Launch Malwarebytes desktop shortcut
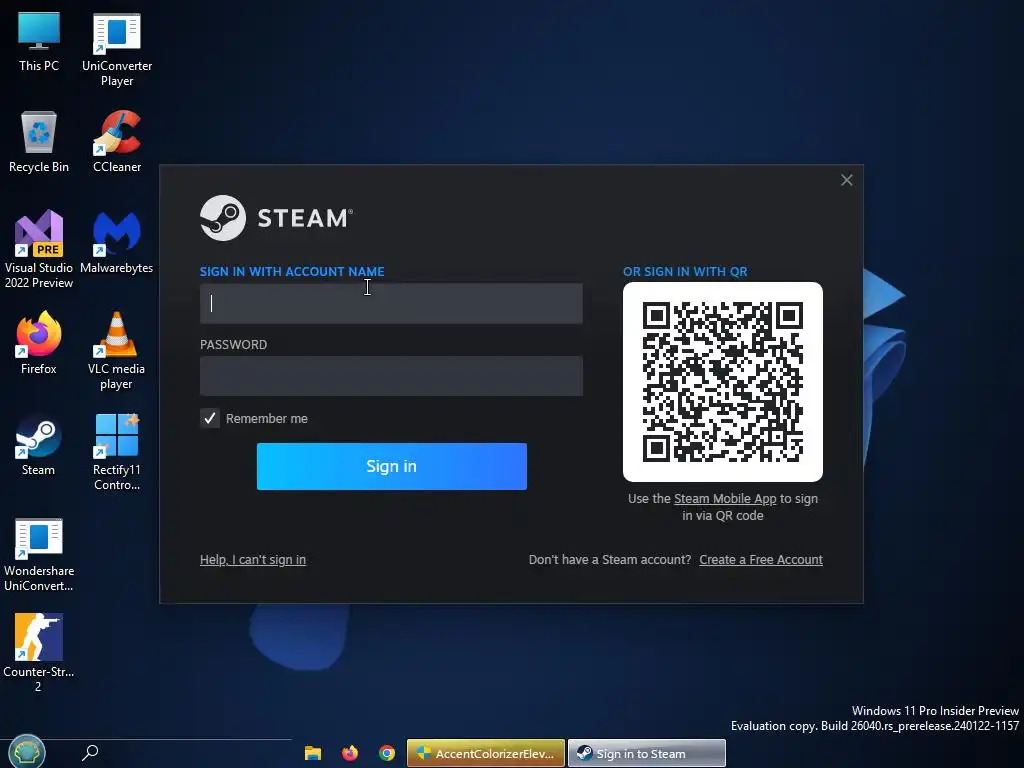This screenshot has height=768, width=1024. pos(117,242)
